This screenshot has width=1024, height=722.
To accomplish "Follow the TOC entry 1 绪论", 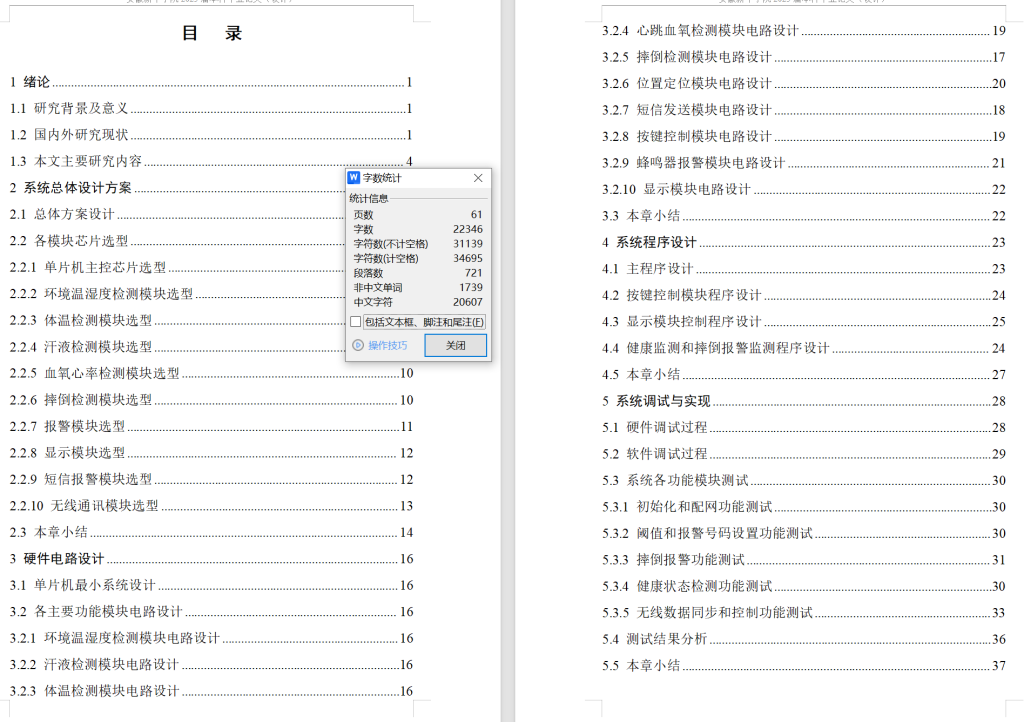I will [x=37, y=81].
